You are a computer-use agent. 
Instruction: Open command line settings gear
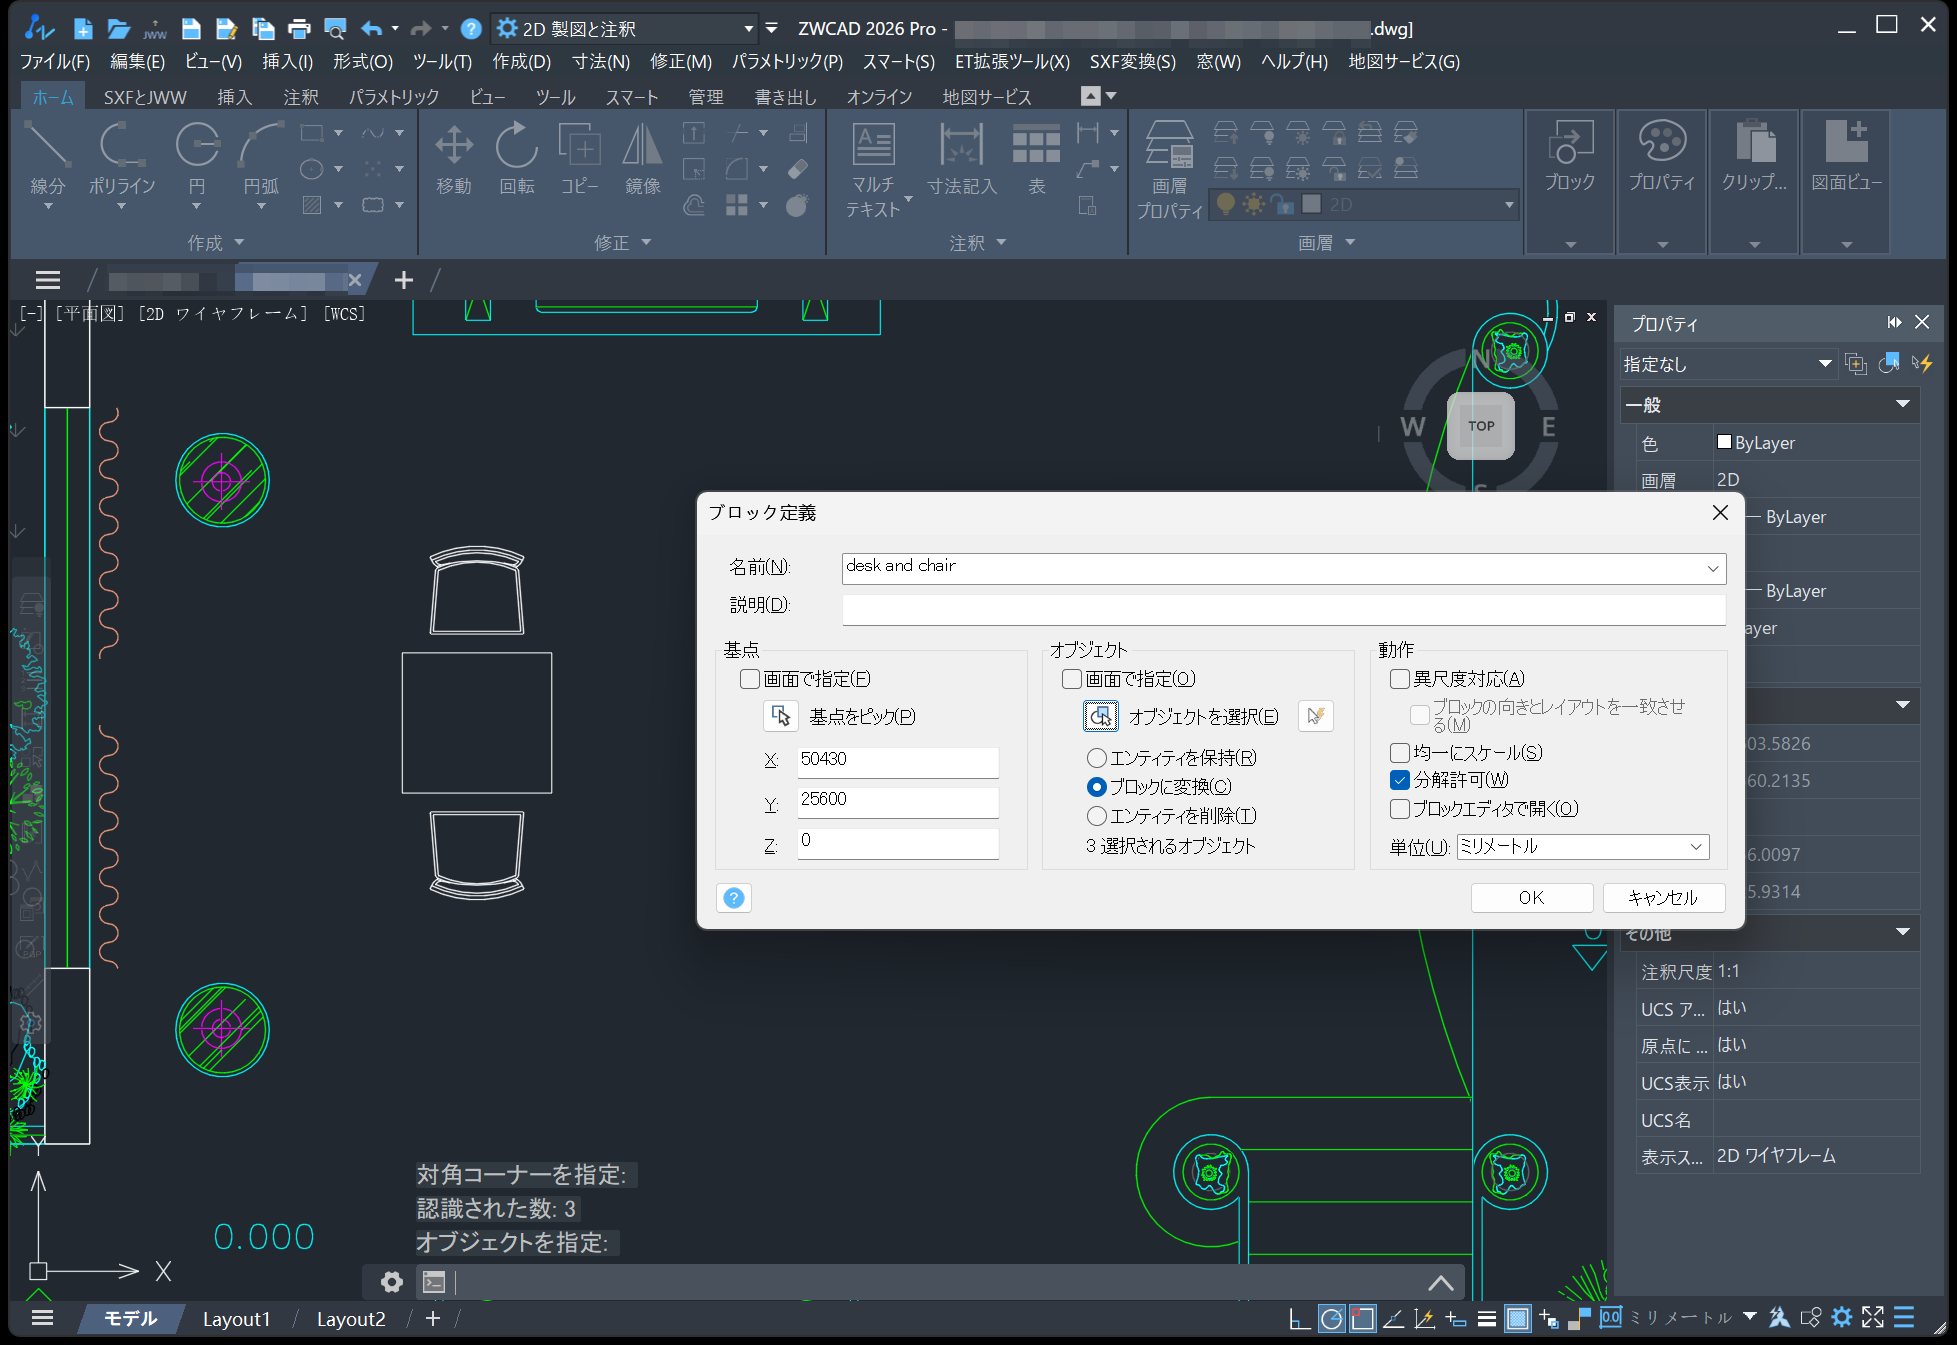[x=392, y=1282]
